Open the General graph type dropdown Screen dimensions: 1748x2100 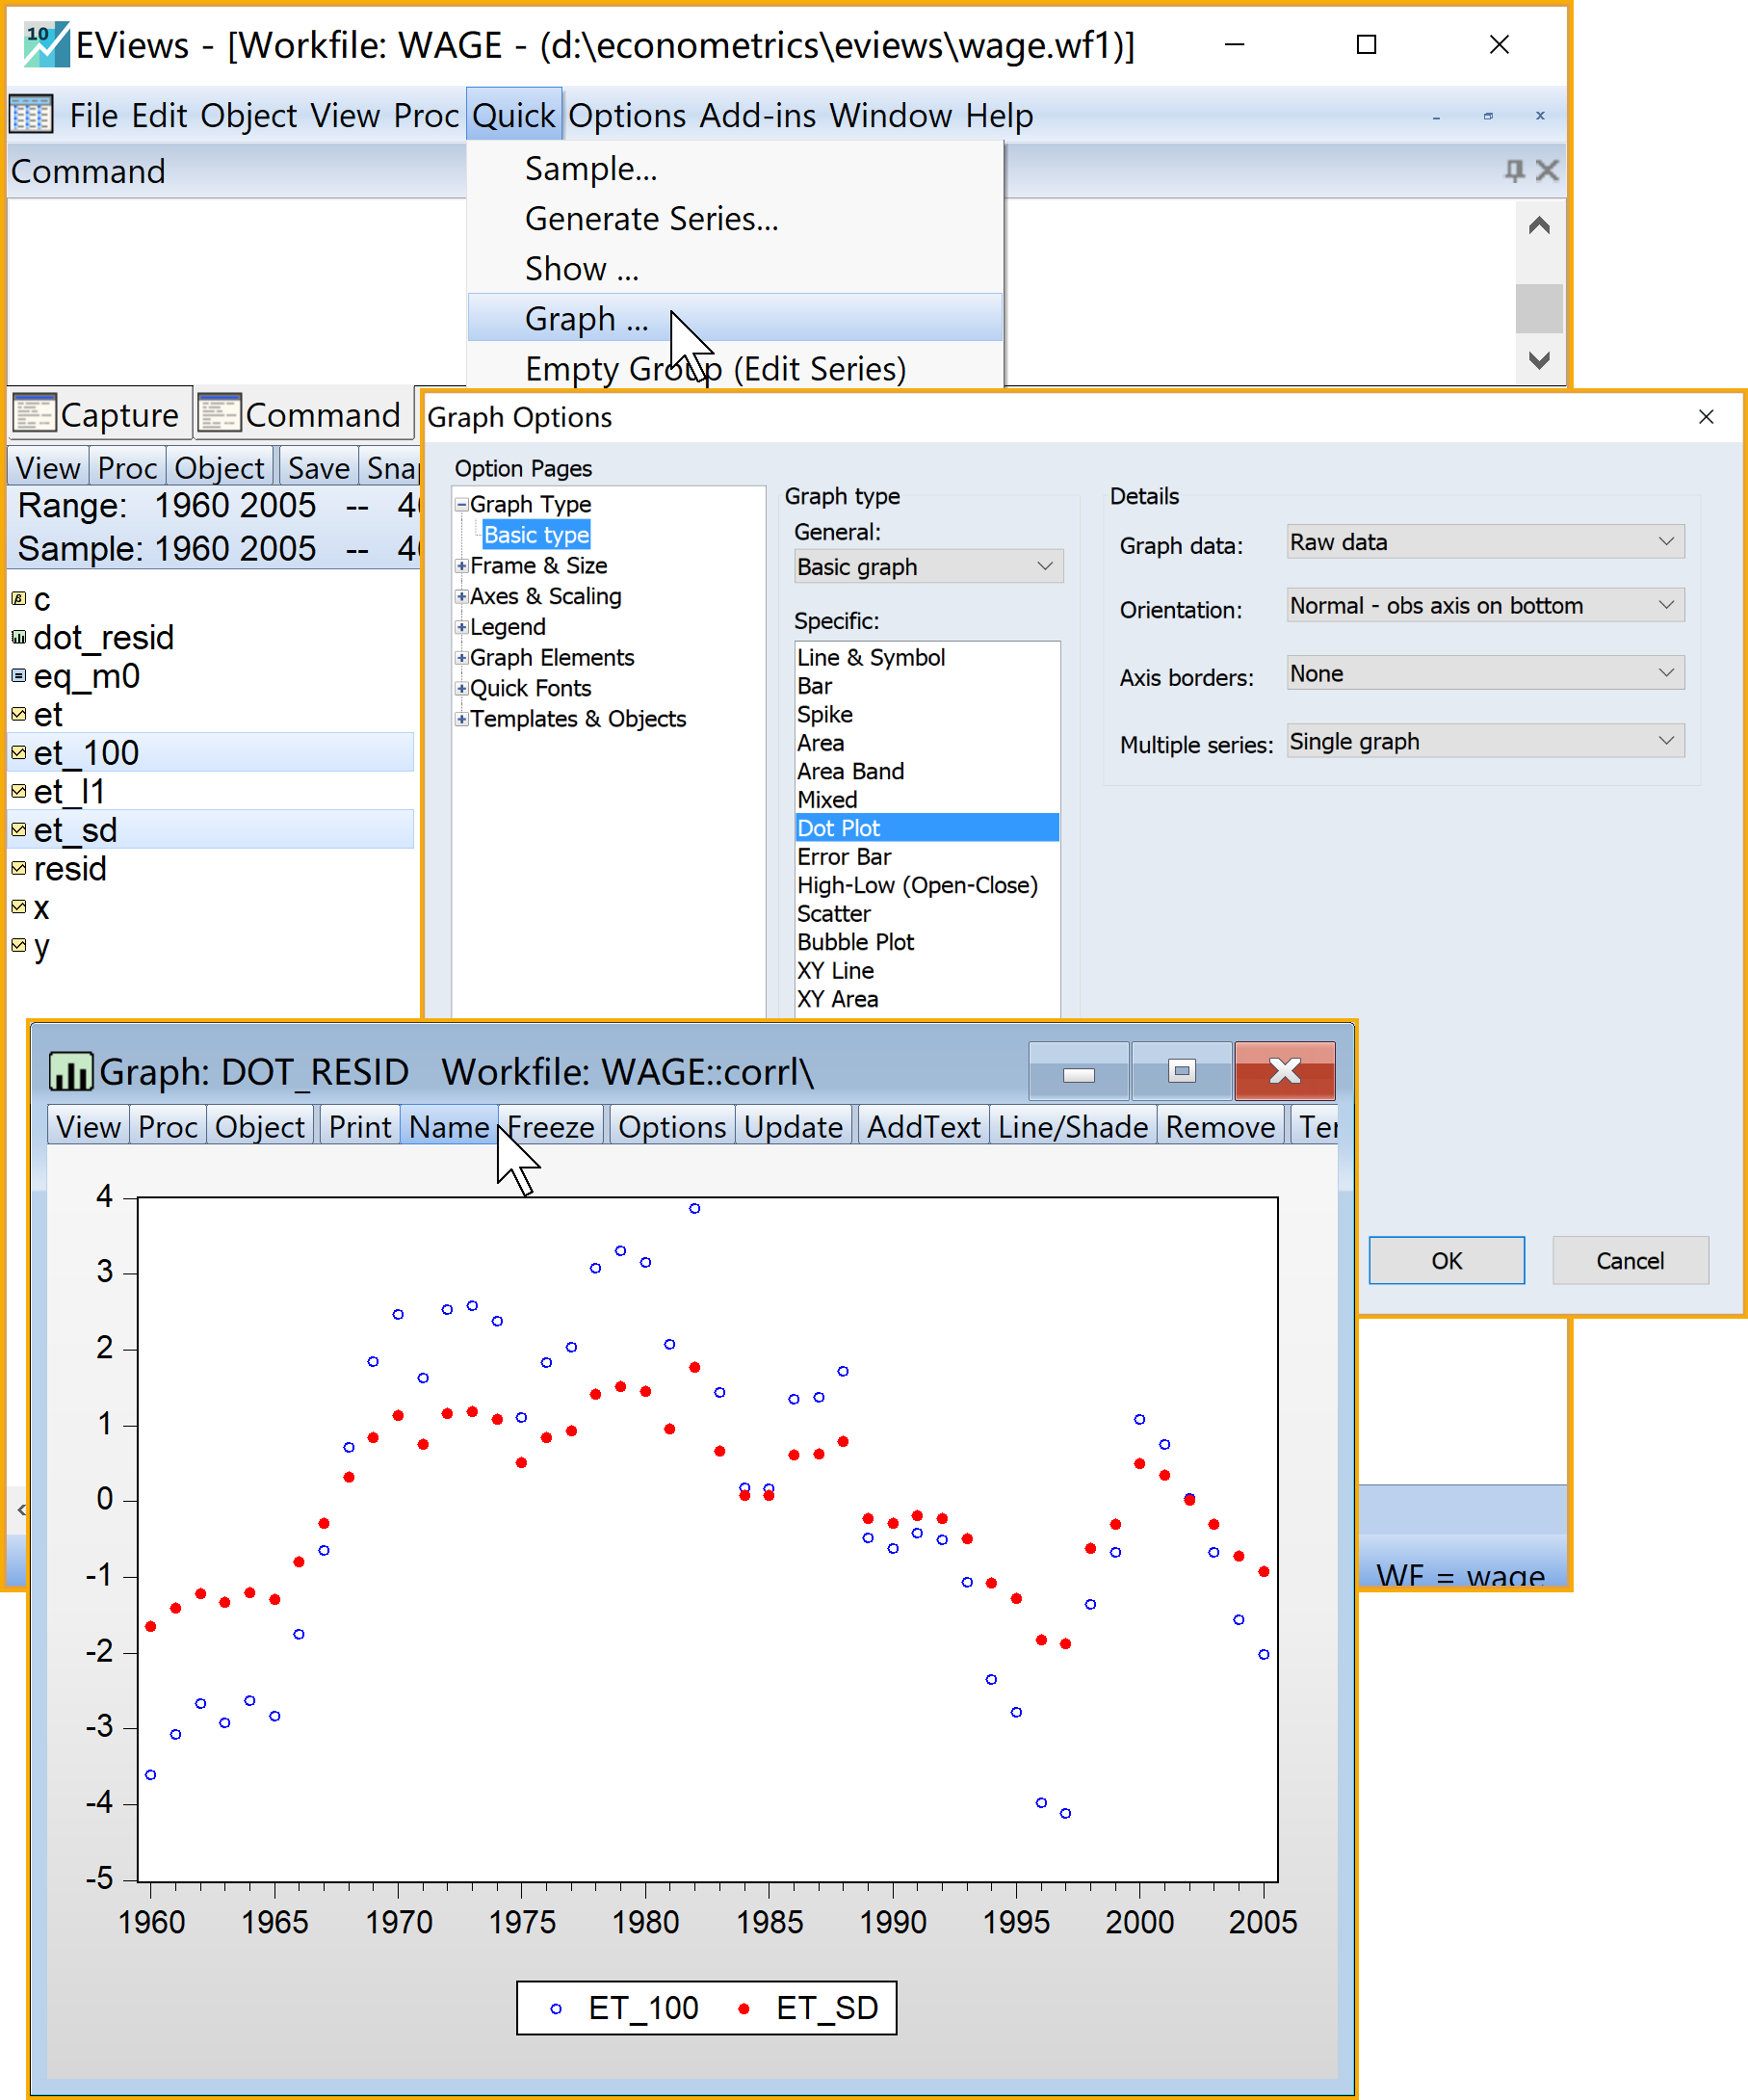point(927,567)
